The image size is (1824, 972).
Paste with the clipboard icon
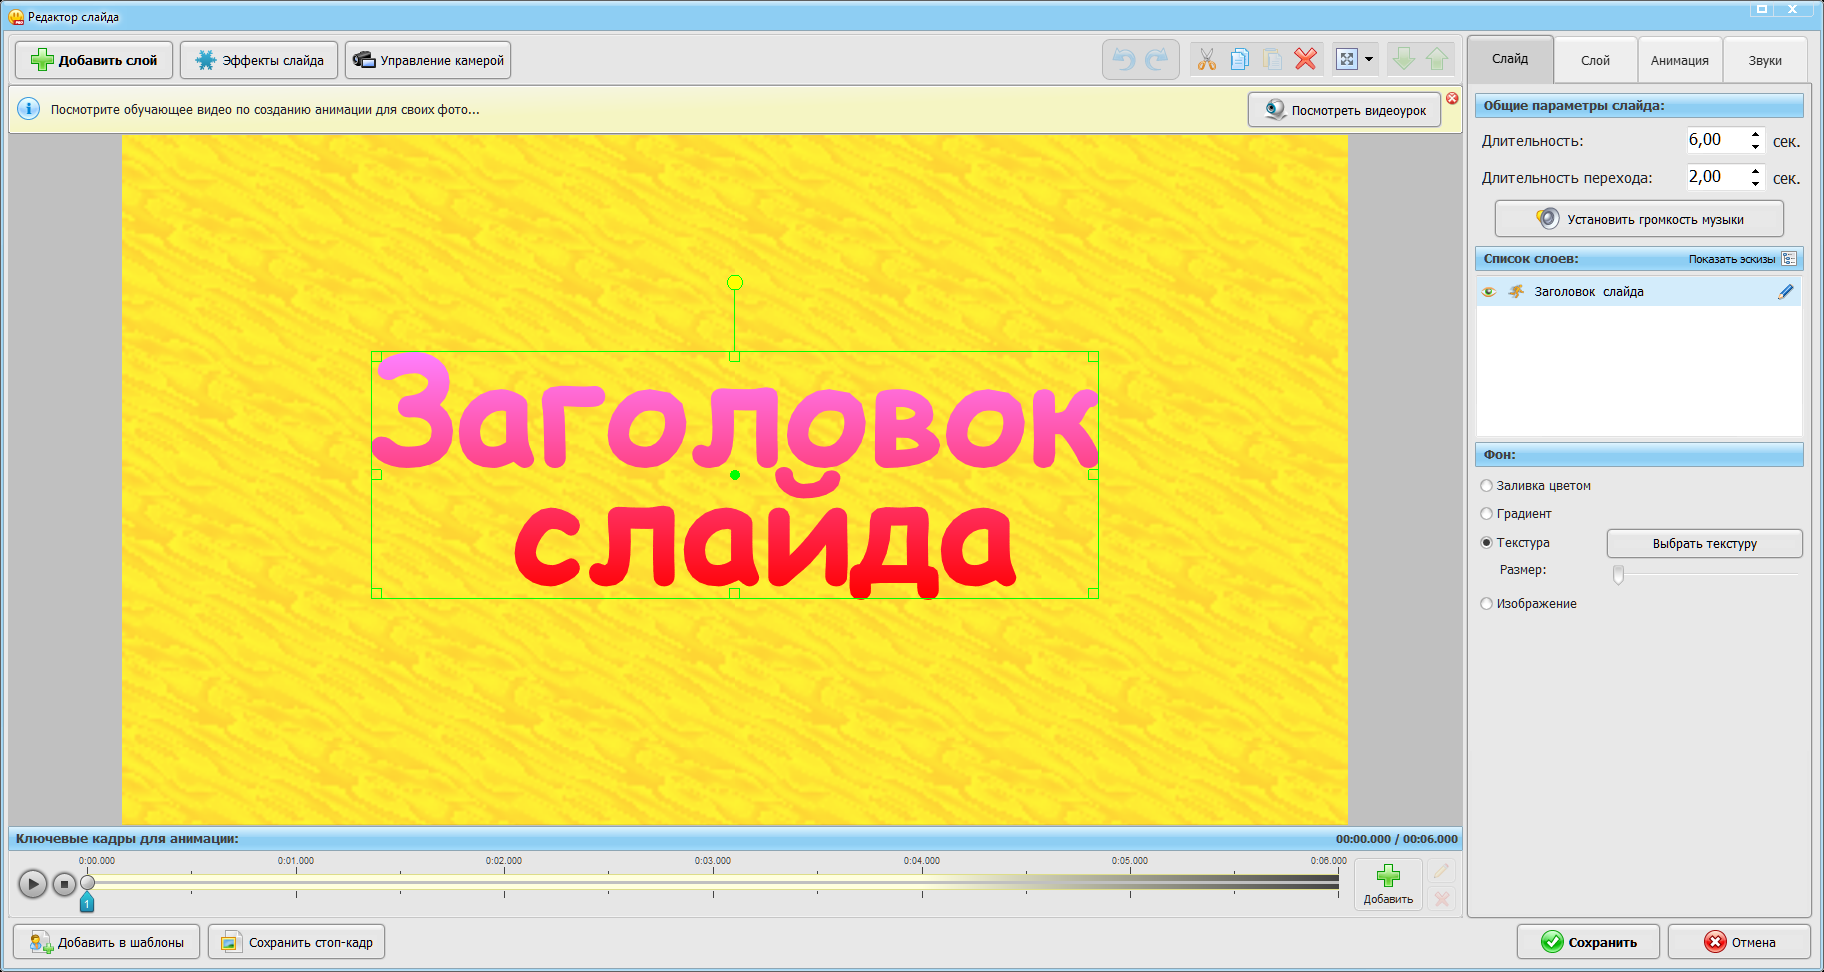(1272, 60)
